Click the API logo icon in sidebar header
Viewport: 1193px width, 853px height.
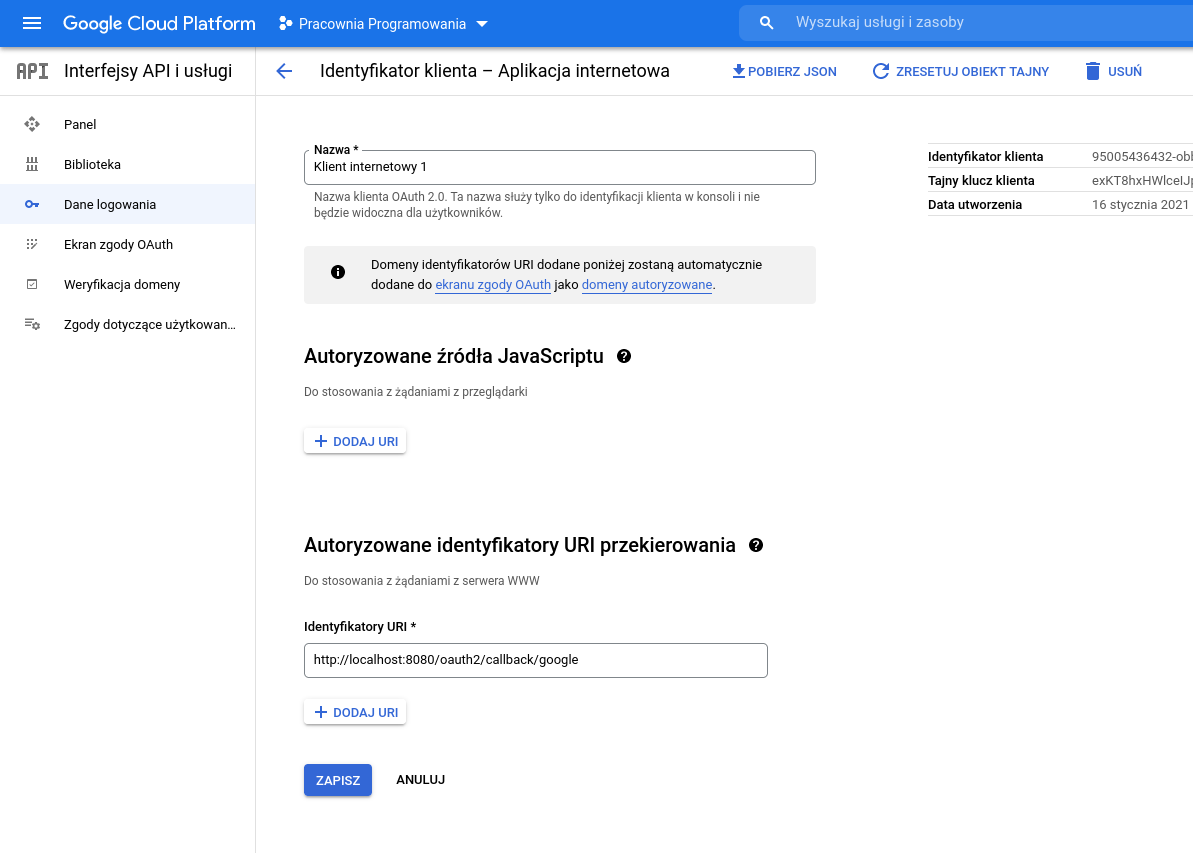click(32, 71)
